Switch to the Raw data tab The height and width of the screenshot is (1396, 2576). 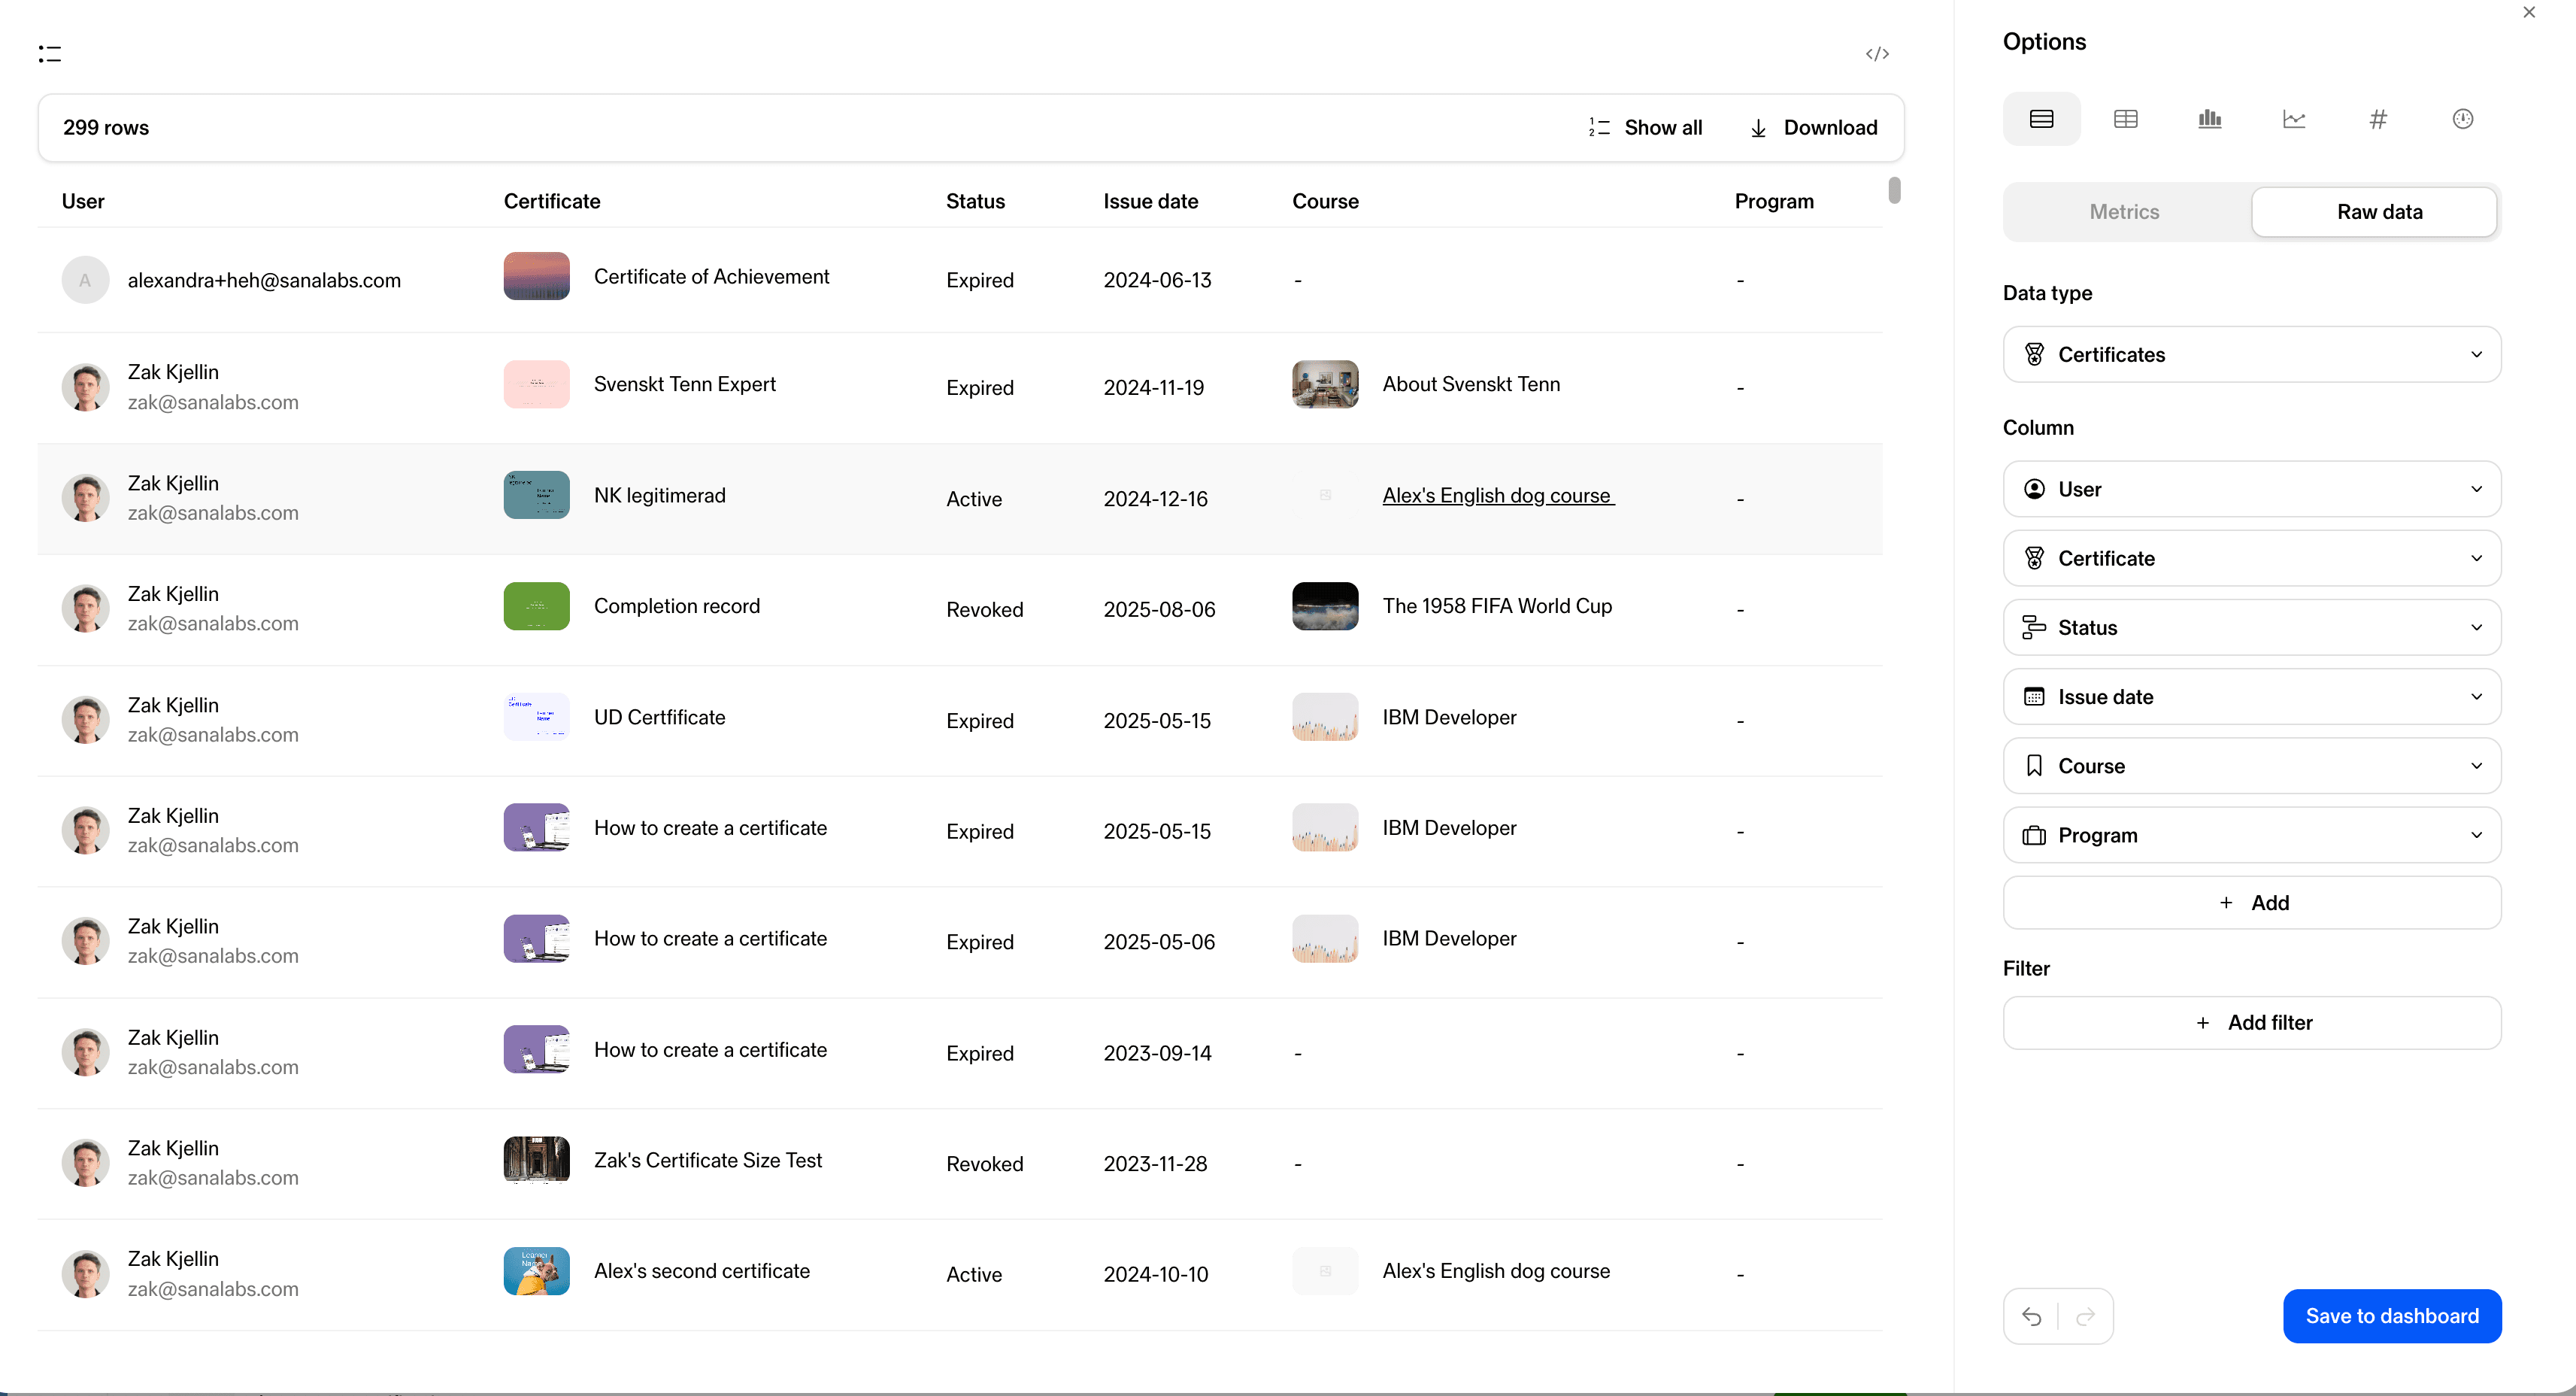(2378, 212)
